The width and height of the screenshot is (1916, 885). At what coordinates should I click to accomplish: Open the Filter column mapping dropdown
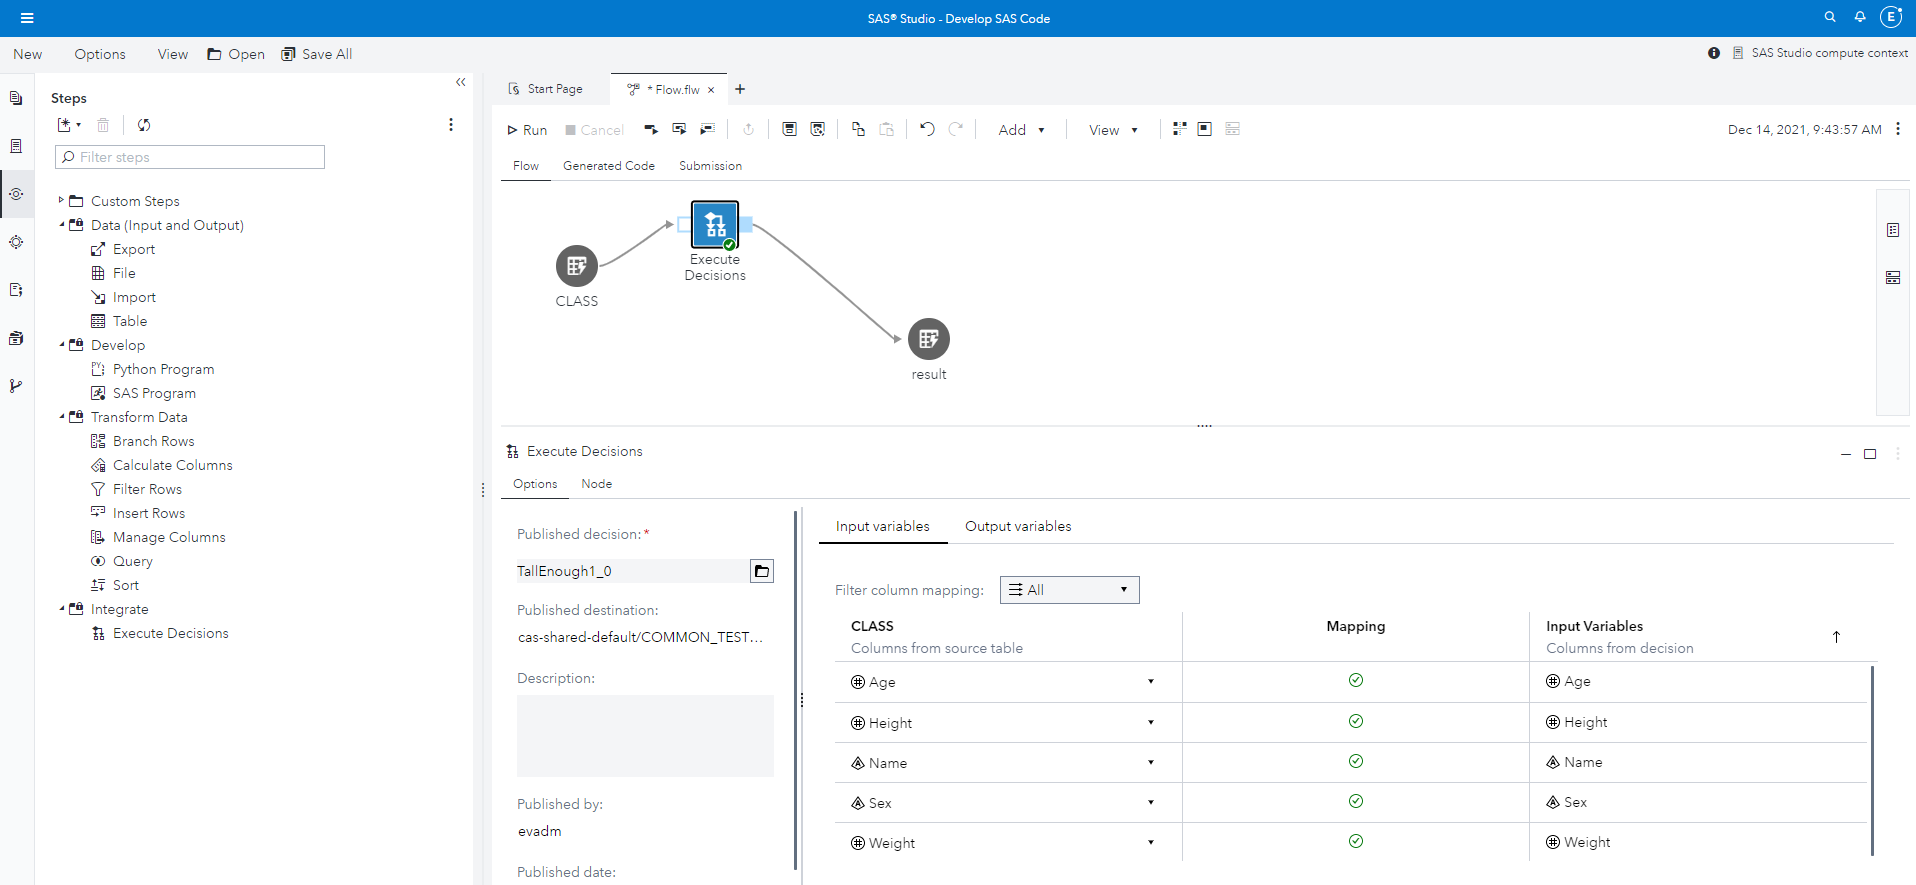coord(1069,590)
